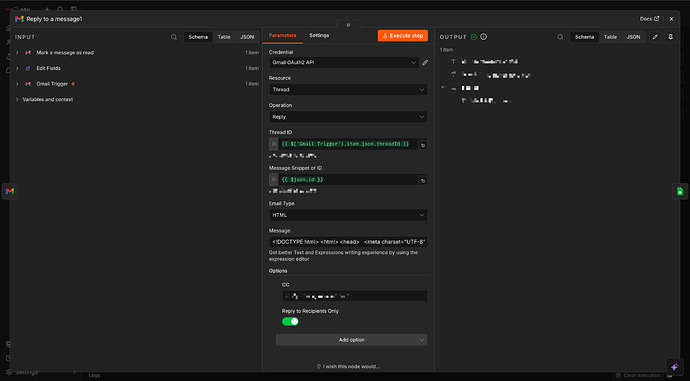The width and height of the screenshot is (690, 381).
Task: Click the fx toggle for Message Snippet
Action: [x=274, y=180]
